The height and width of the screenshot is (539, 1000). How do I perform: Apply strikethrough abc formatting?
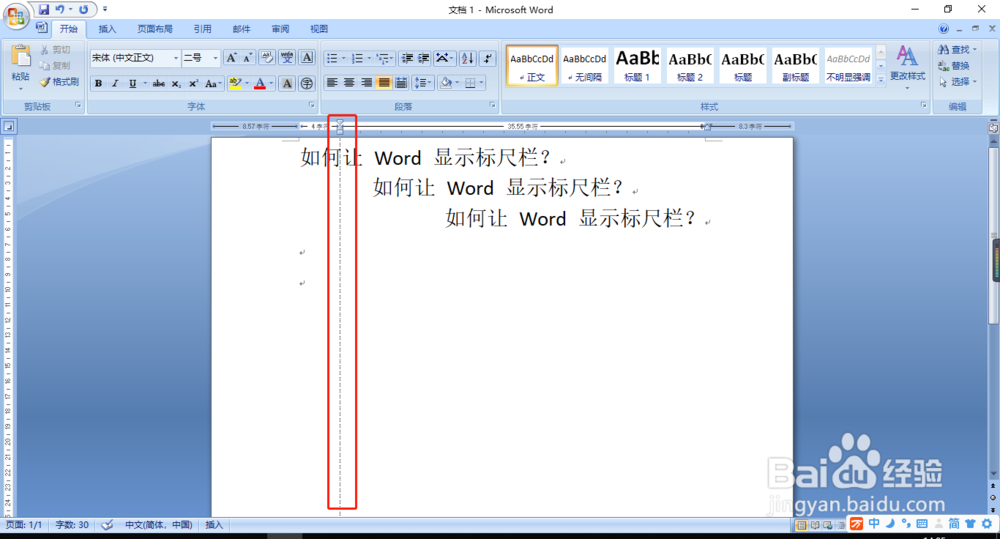pyautogui.click(x=159, y=84)
